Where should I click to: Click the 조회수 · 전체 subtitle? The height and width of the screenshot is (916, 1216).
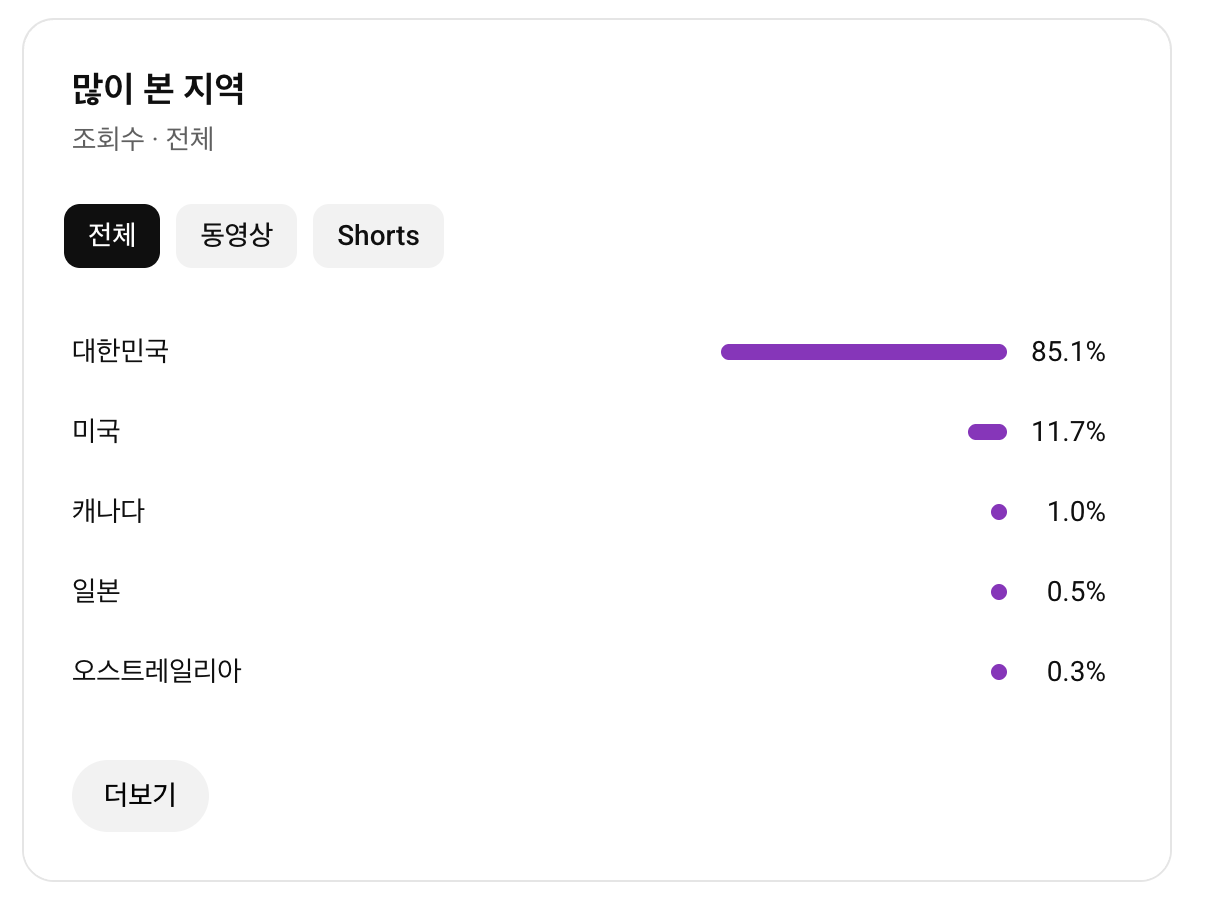coord(143,139)
